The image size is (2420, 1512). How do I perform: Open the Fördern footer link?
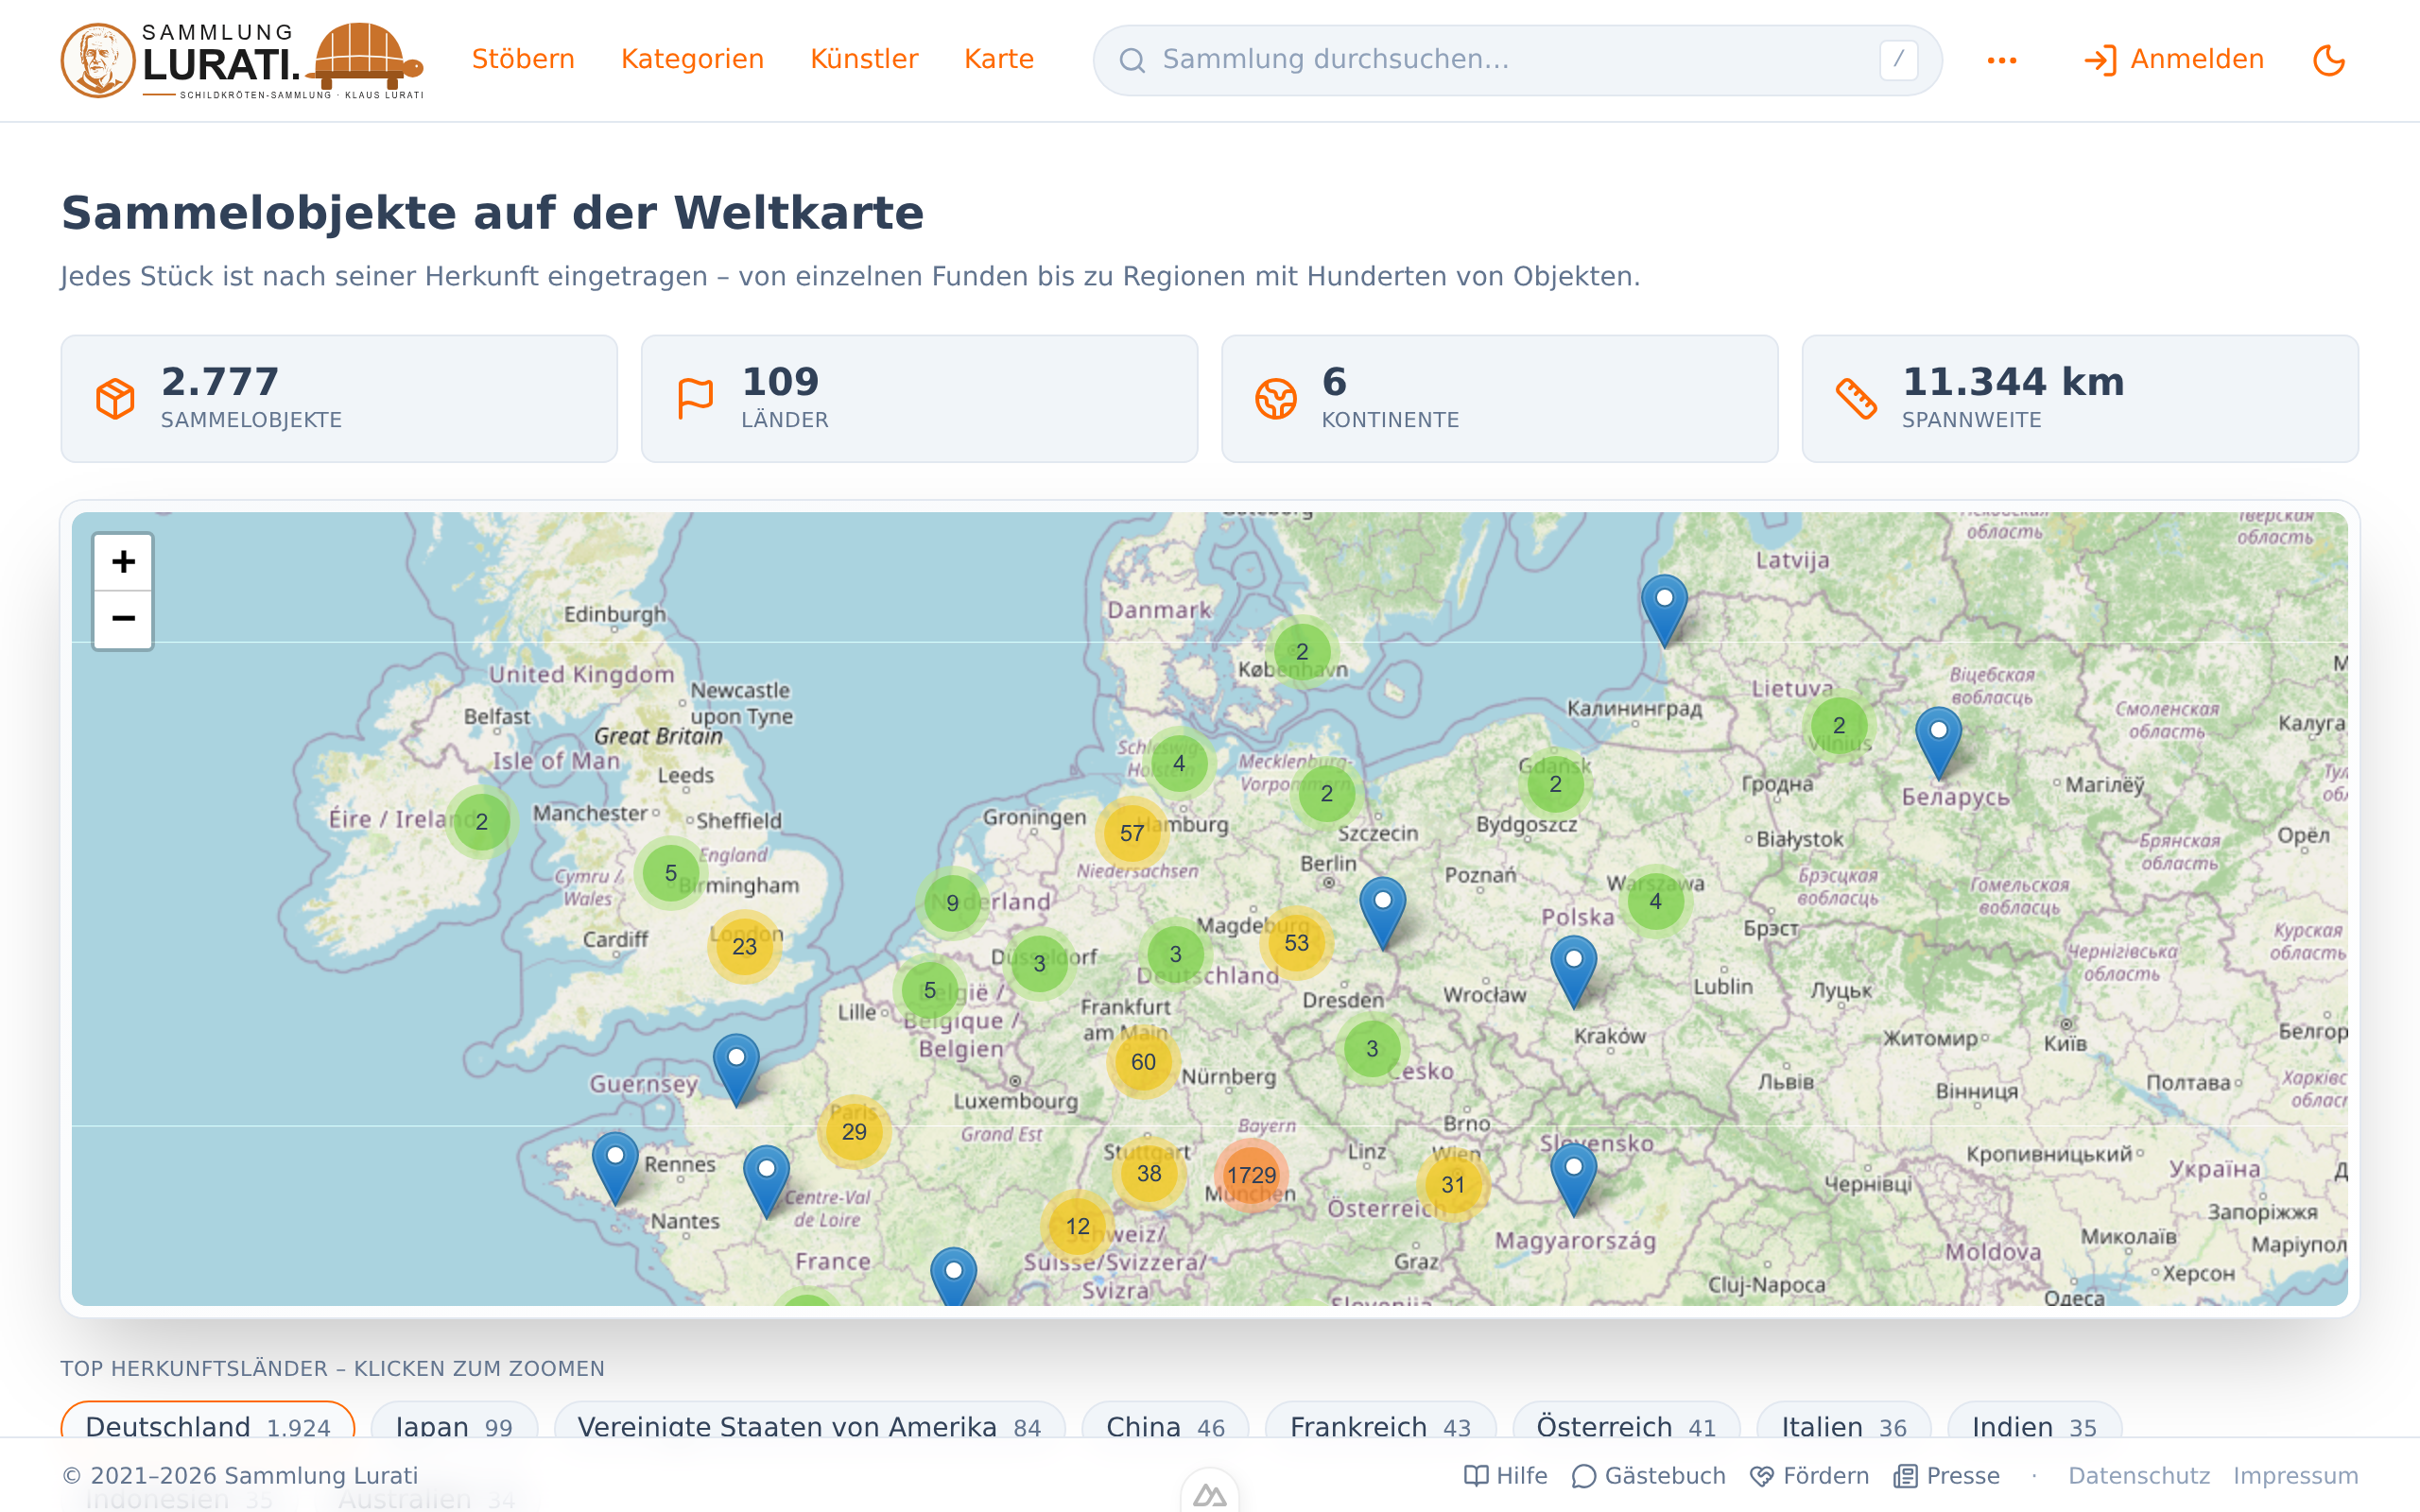[x=1809, y=1476]
